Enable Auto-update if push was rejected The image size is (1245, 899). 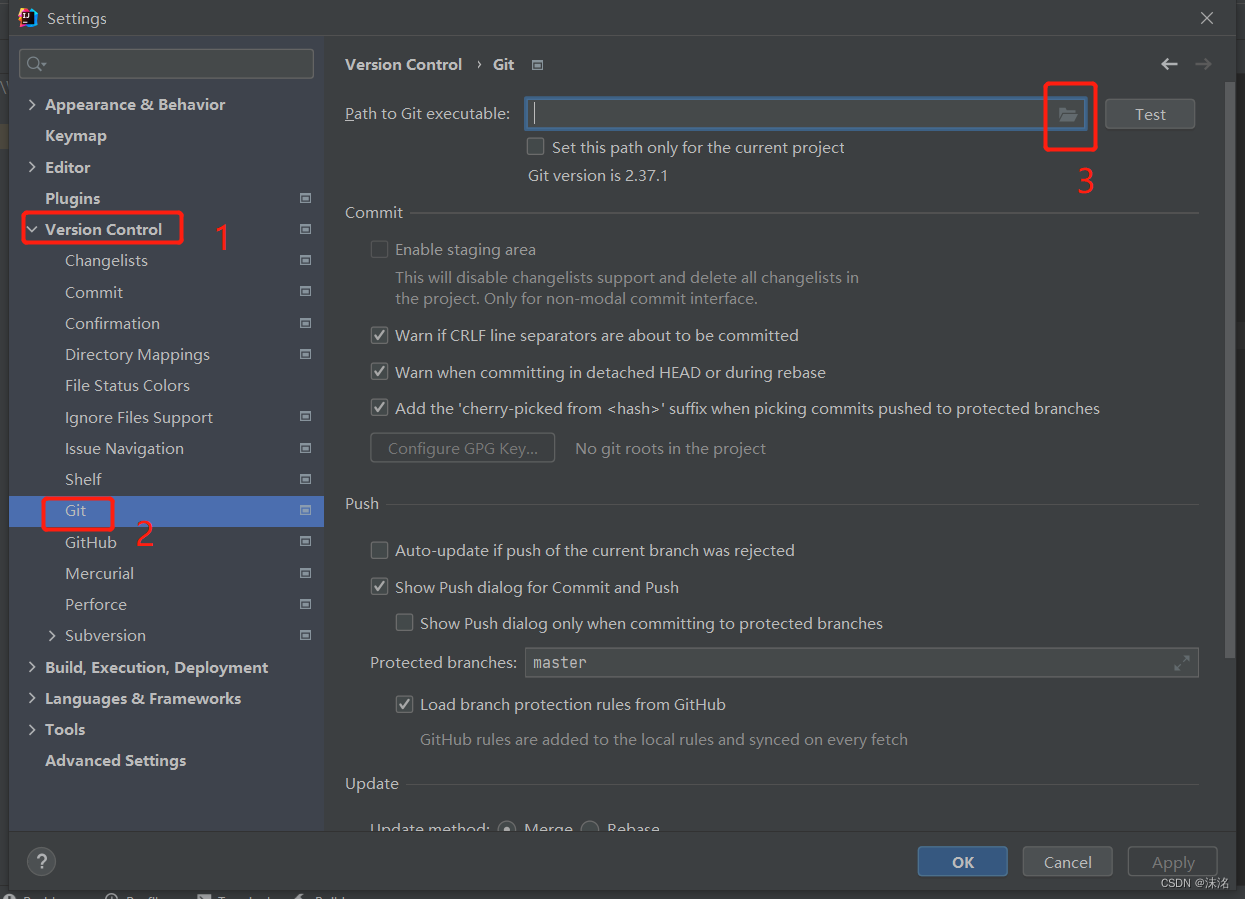[x=379, y=550]
